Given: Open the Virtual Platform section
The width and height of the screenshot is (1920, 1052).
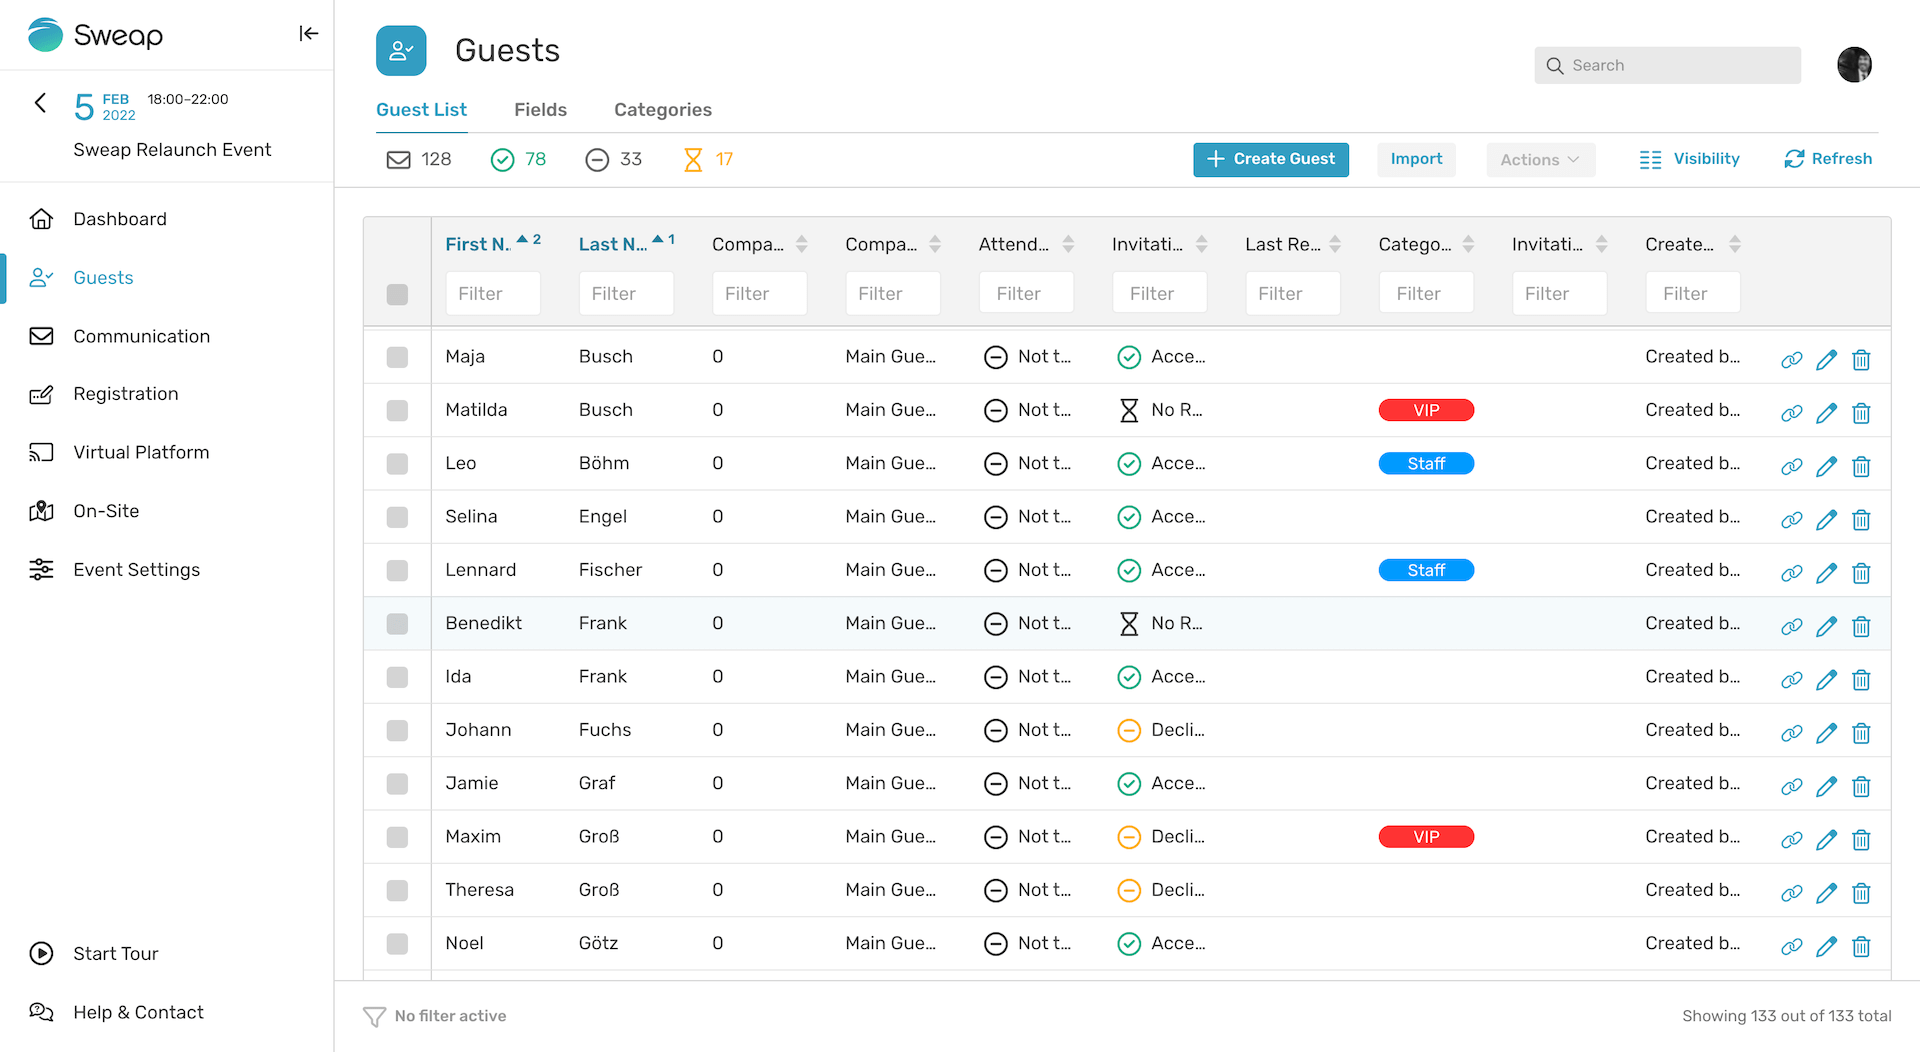Looking at the screenshot, I should [x=141, y=452].
